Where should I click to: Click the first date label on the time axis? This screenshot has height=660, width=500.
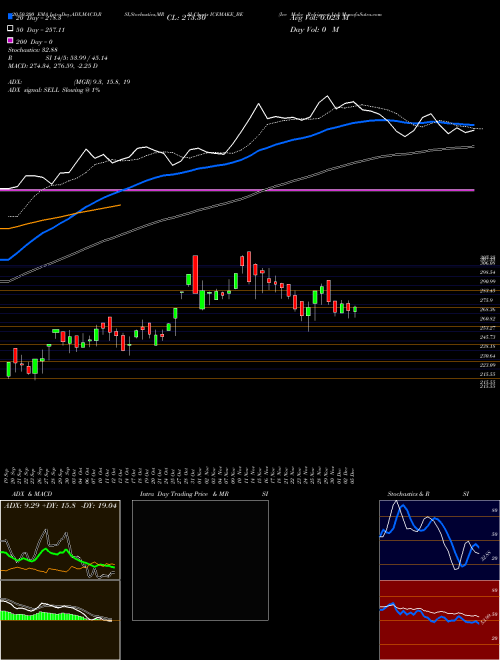(8, 475)
